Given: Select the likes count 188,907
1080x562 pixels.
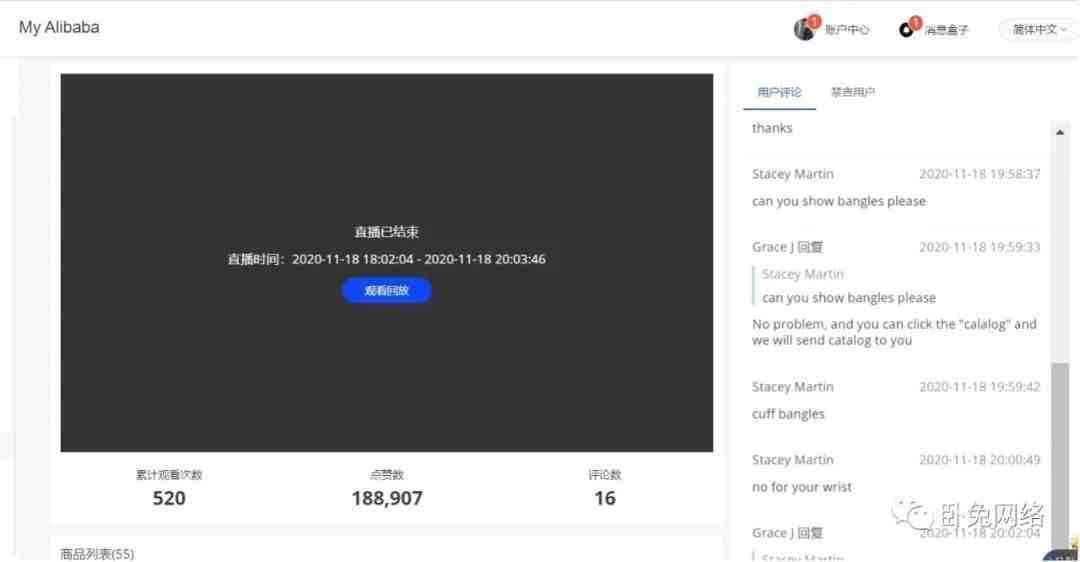Looking at the screenshot, I should (x=387, y=498).
